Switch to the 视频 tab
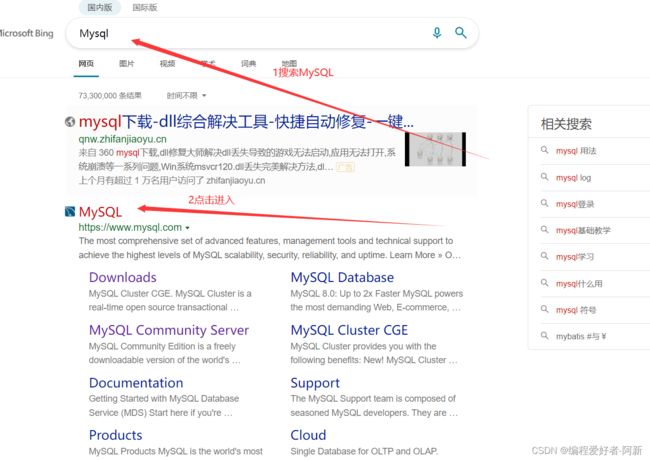Screen dimensions: 650x460 [167, 63]
